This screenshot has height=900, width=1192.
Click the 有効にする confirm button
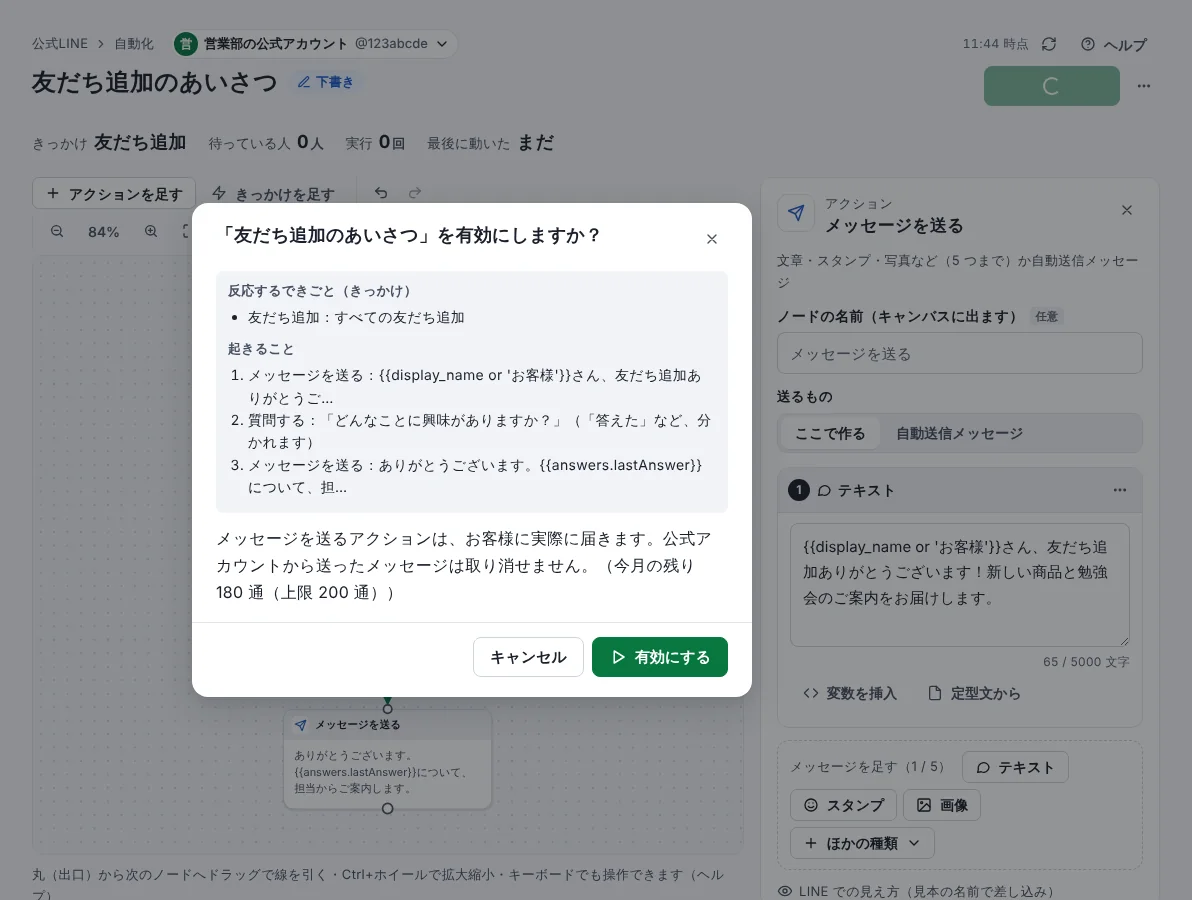(659, 657)
